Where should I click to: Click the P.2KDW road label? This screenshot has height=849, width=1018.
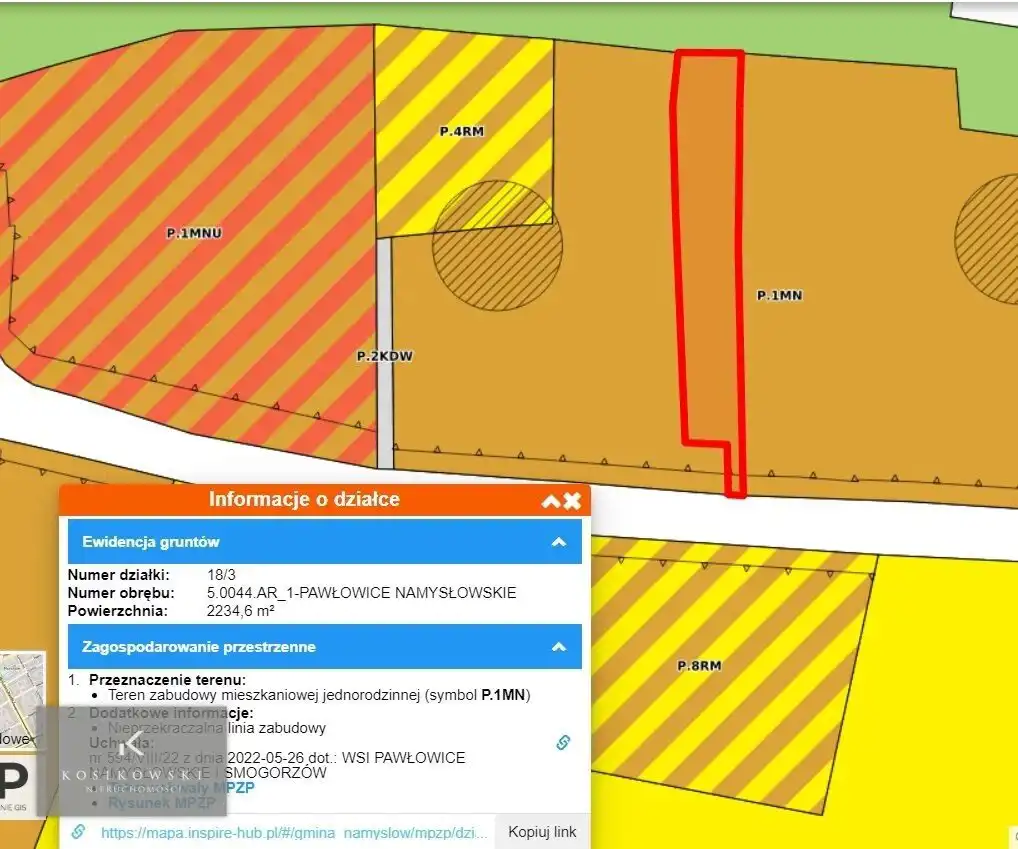[385, 356]
